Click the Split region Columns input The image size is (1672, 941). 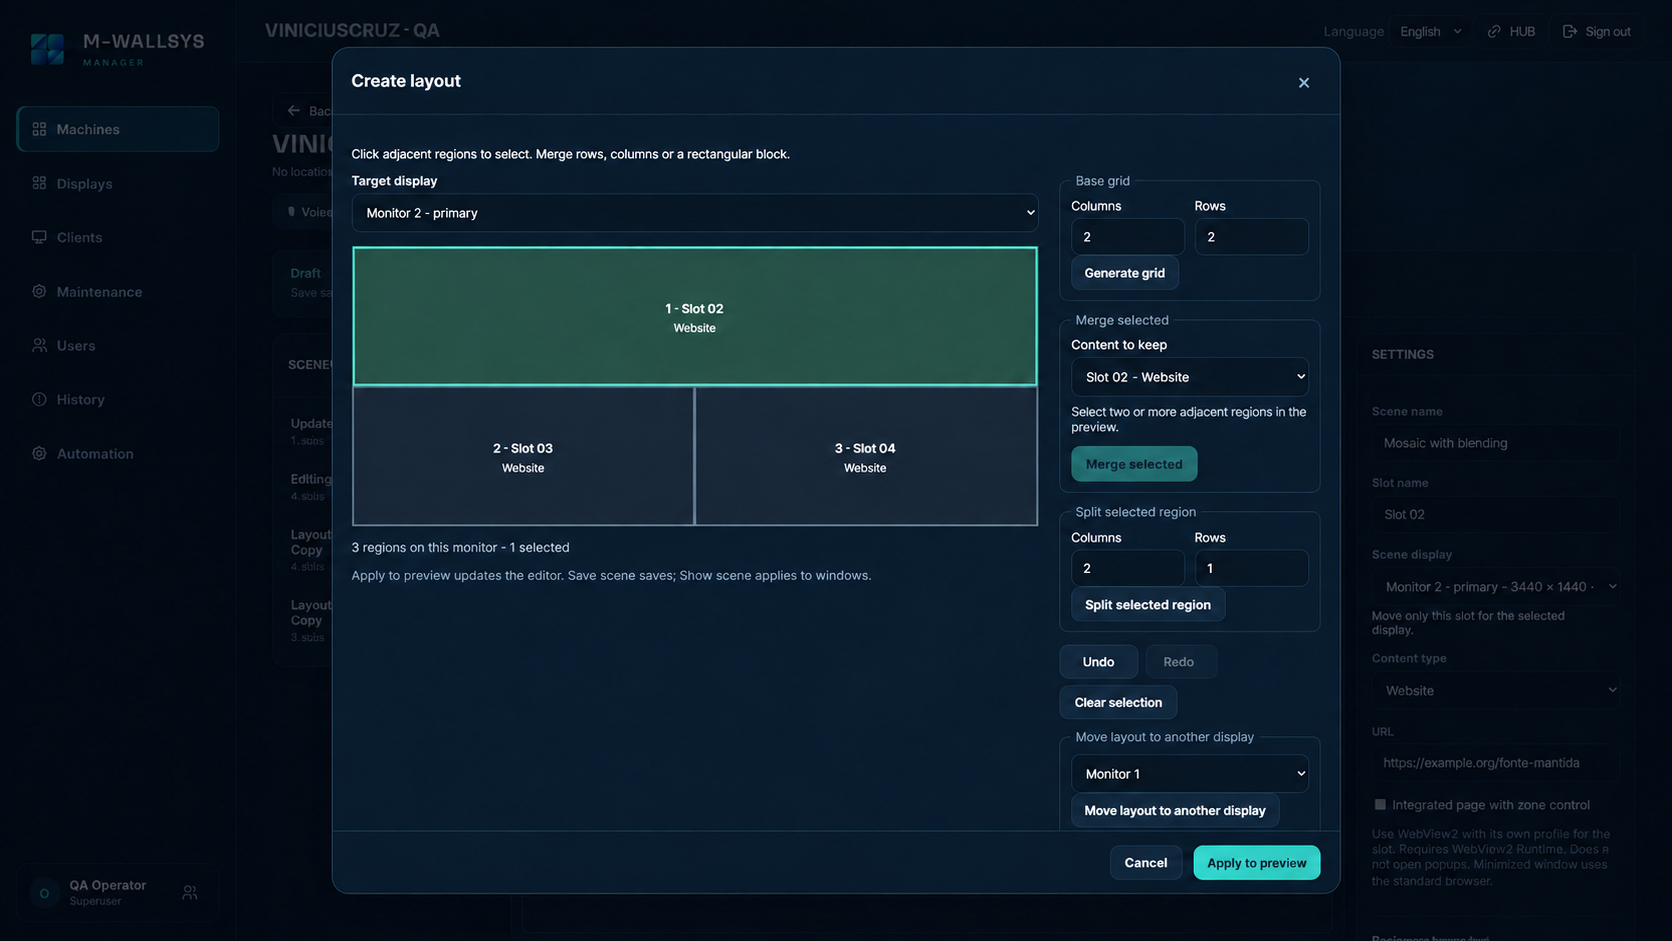pyautogui.click(x=1128, y=568)
